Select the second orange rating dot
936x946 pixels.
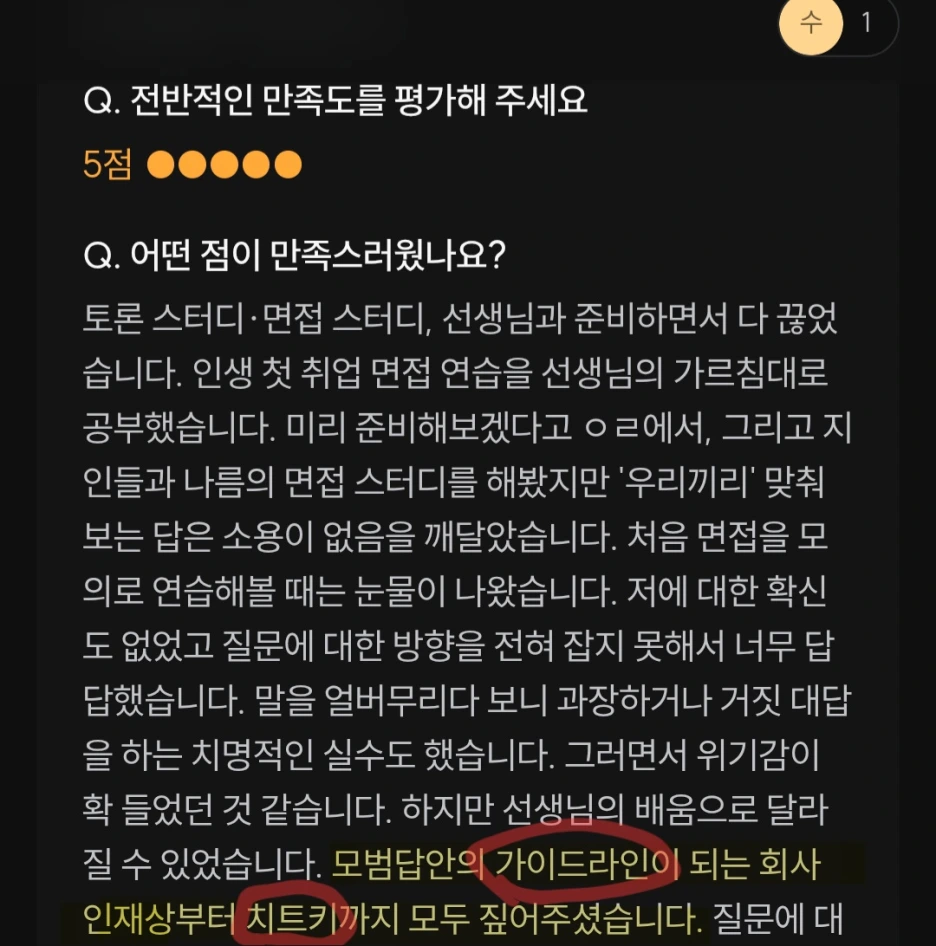[193, 165]
